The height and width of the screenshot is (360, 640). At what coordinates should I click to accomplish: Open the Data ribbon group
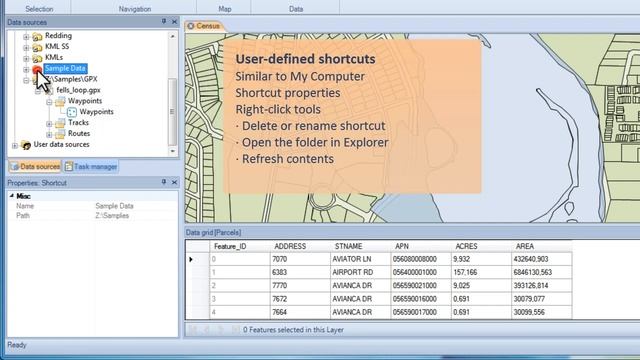[296, 9]
